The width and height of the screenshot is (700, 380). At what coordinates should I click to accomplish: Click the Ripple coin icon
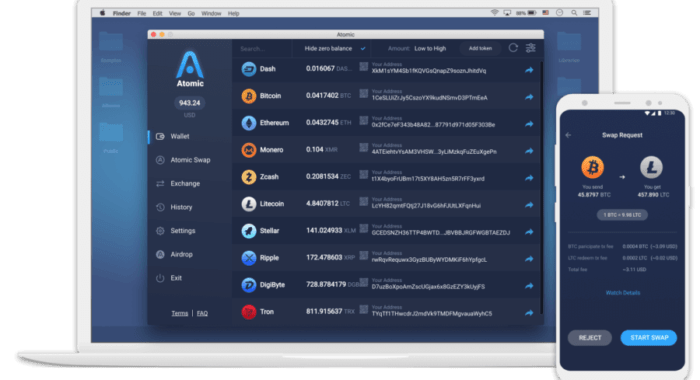(x=249, y=258)
